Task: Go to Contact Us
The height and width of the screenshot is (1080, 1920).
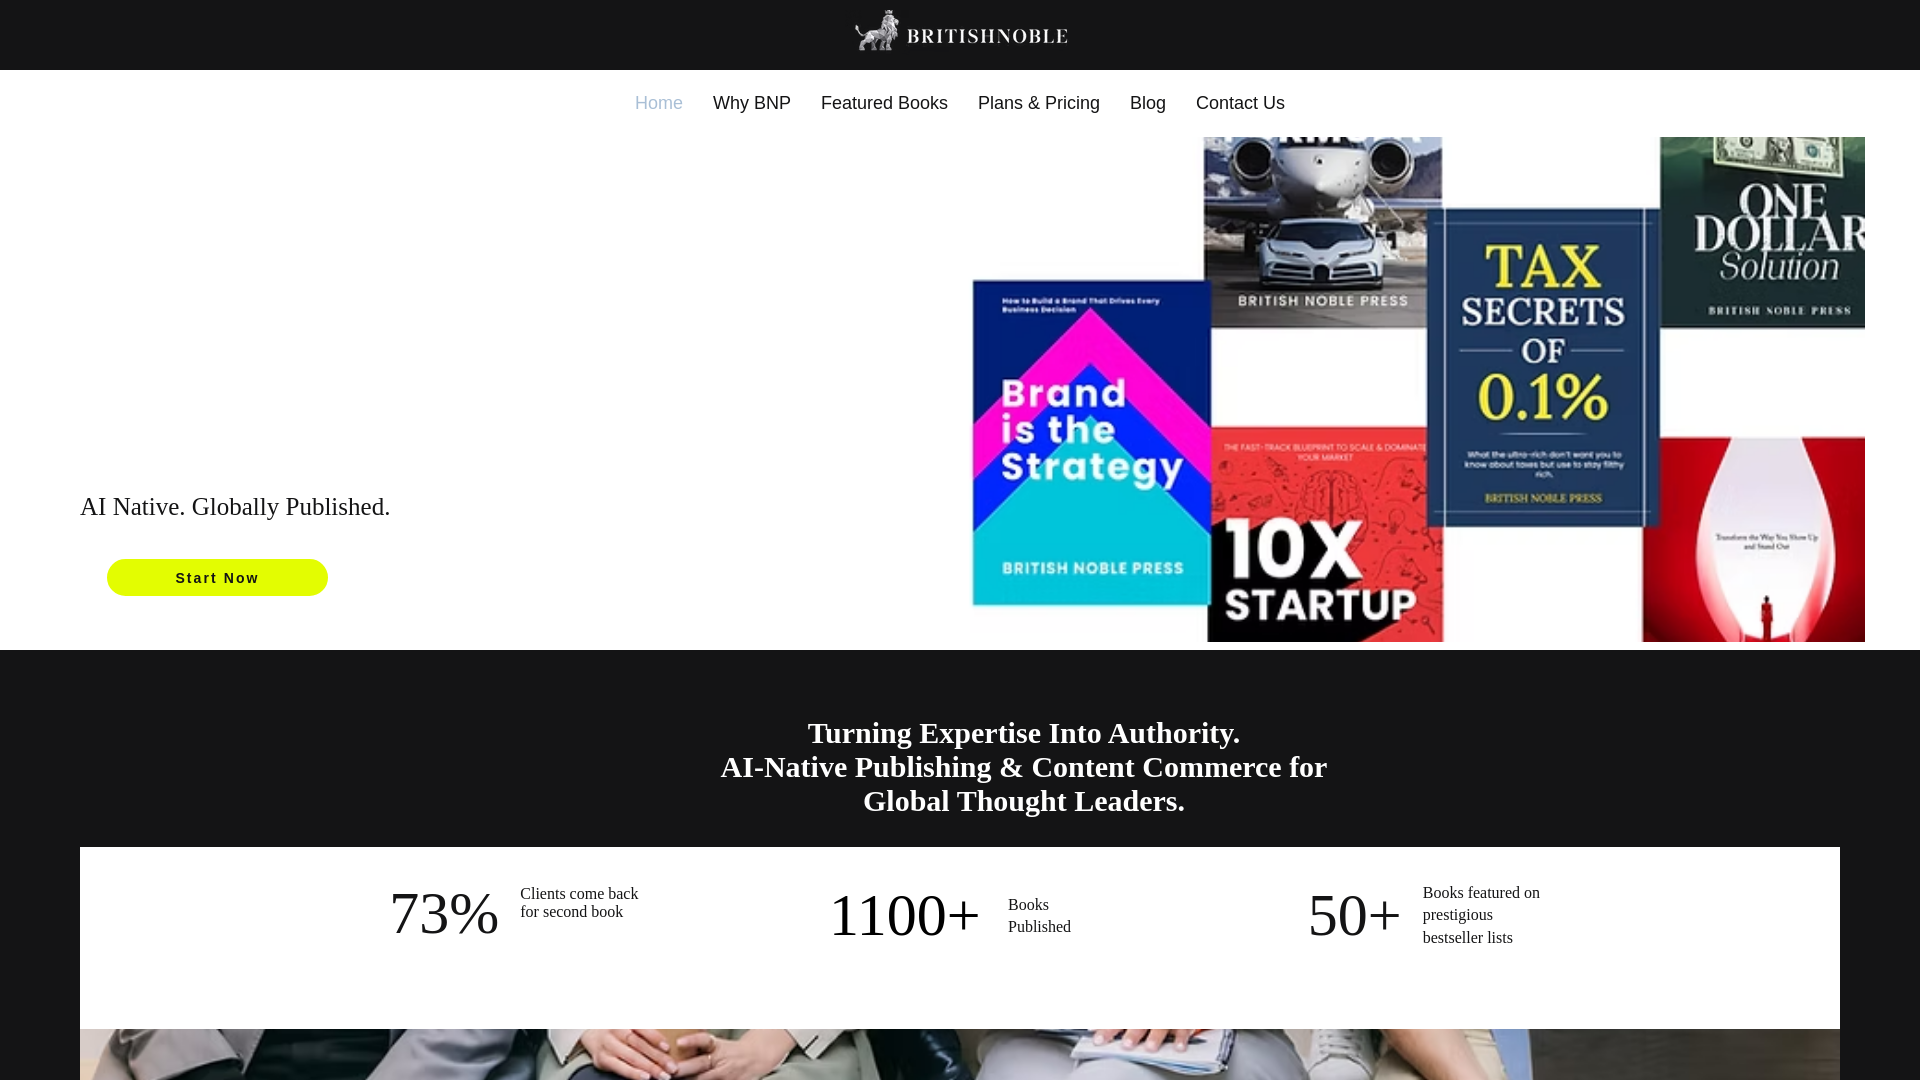Action: (1240, 103)
